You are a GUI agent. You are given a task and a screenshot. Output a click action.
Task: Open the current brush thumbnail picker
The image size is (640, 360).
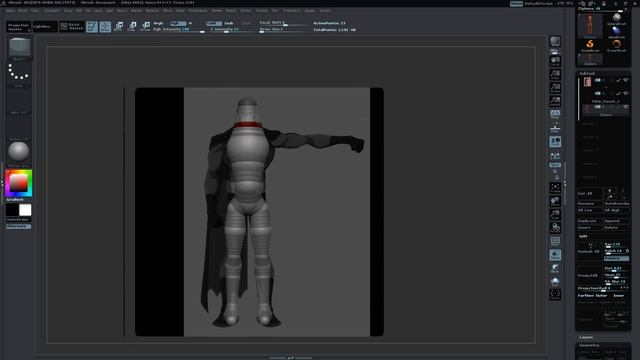pos(19,47)
